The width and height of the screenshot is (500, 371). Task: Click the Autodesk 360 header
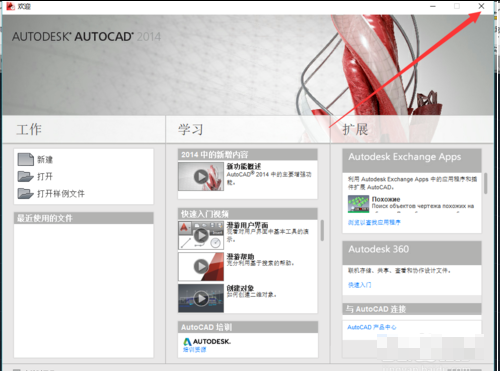coord(412,253)
